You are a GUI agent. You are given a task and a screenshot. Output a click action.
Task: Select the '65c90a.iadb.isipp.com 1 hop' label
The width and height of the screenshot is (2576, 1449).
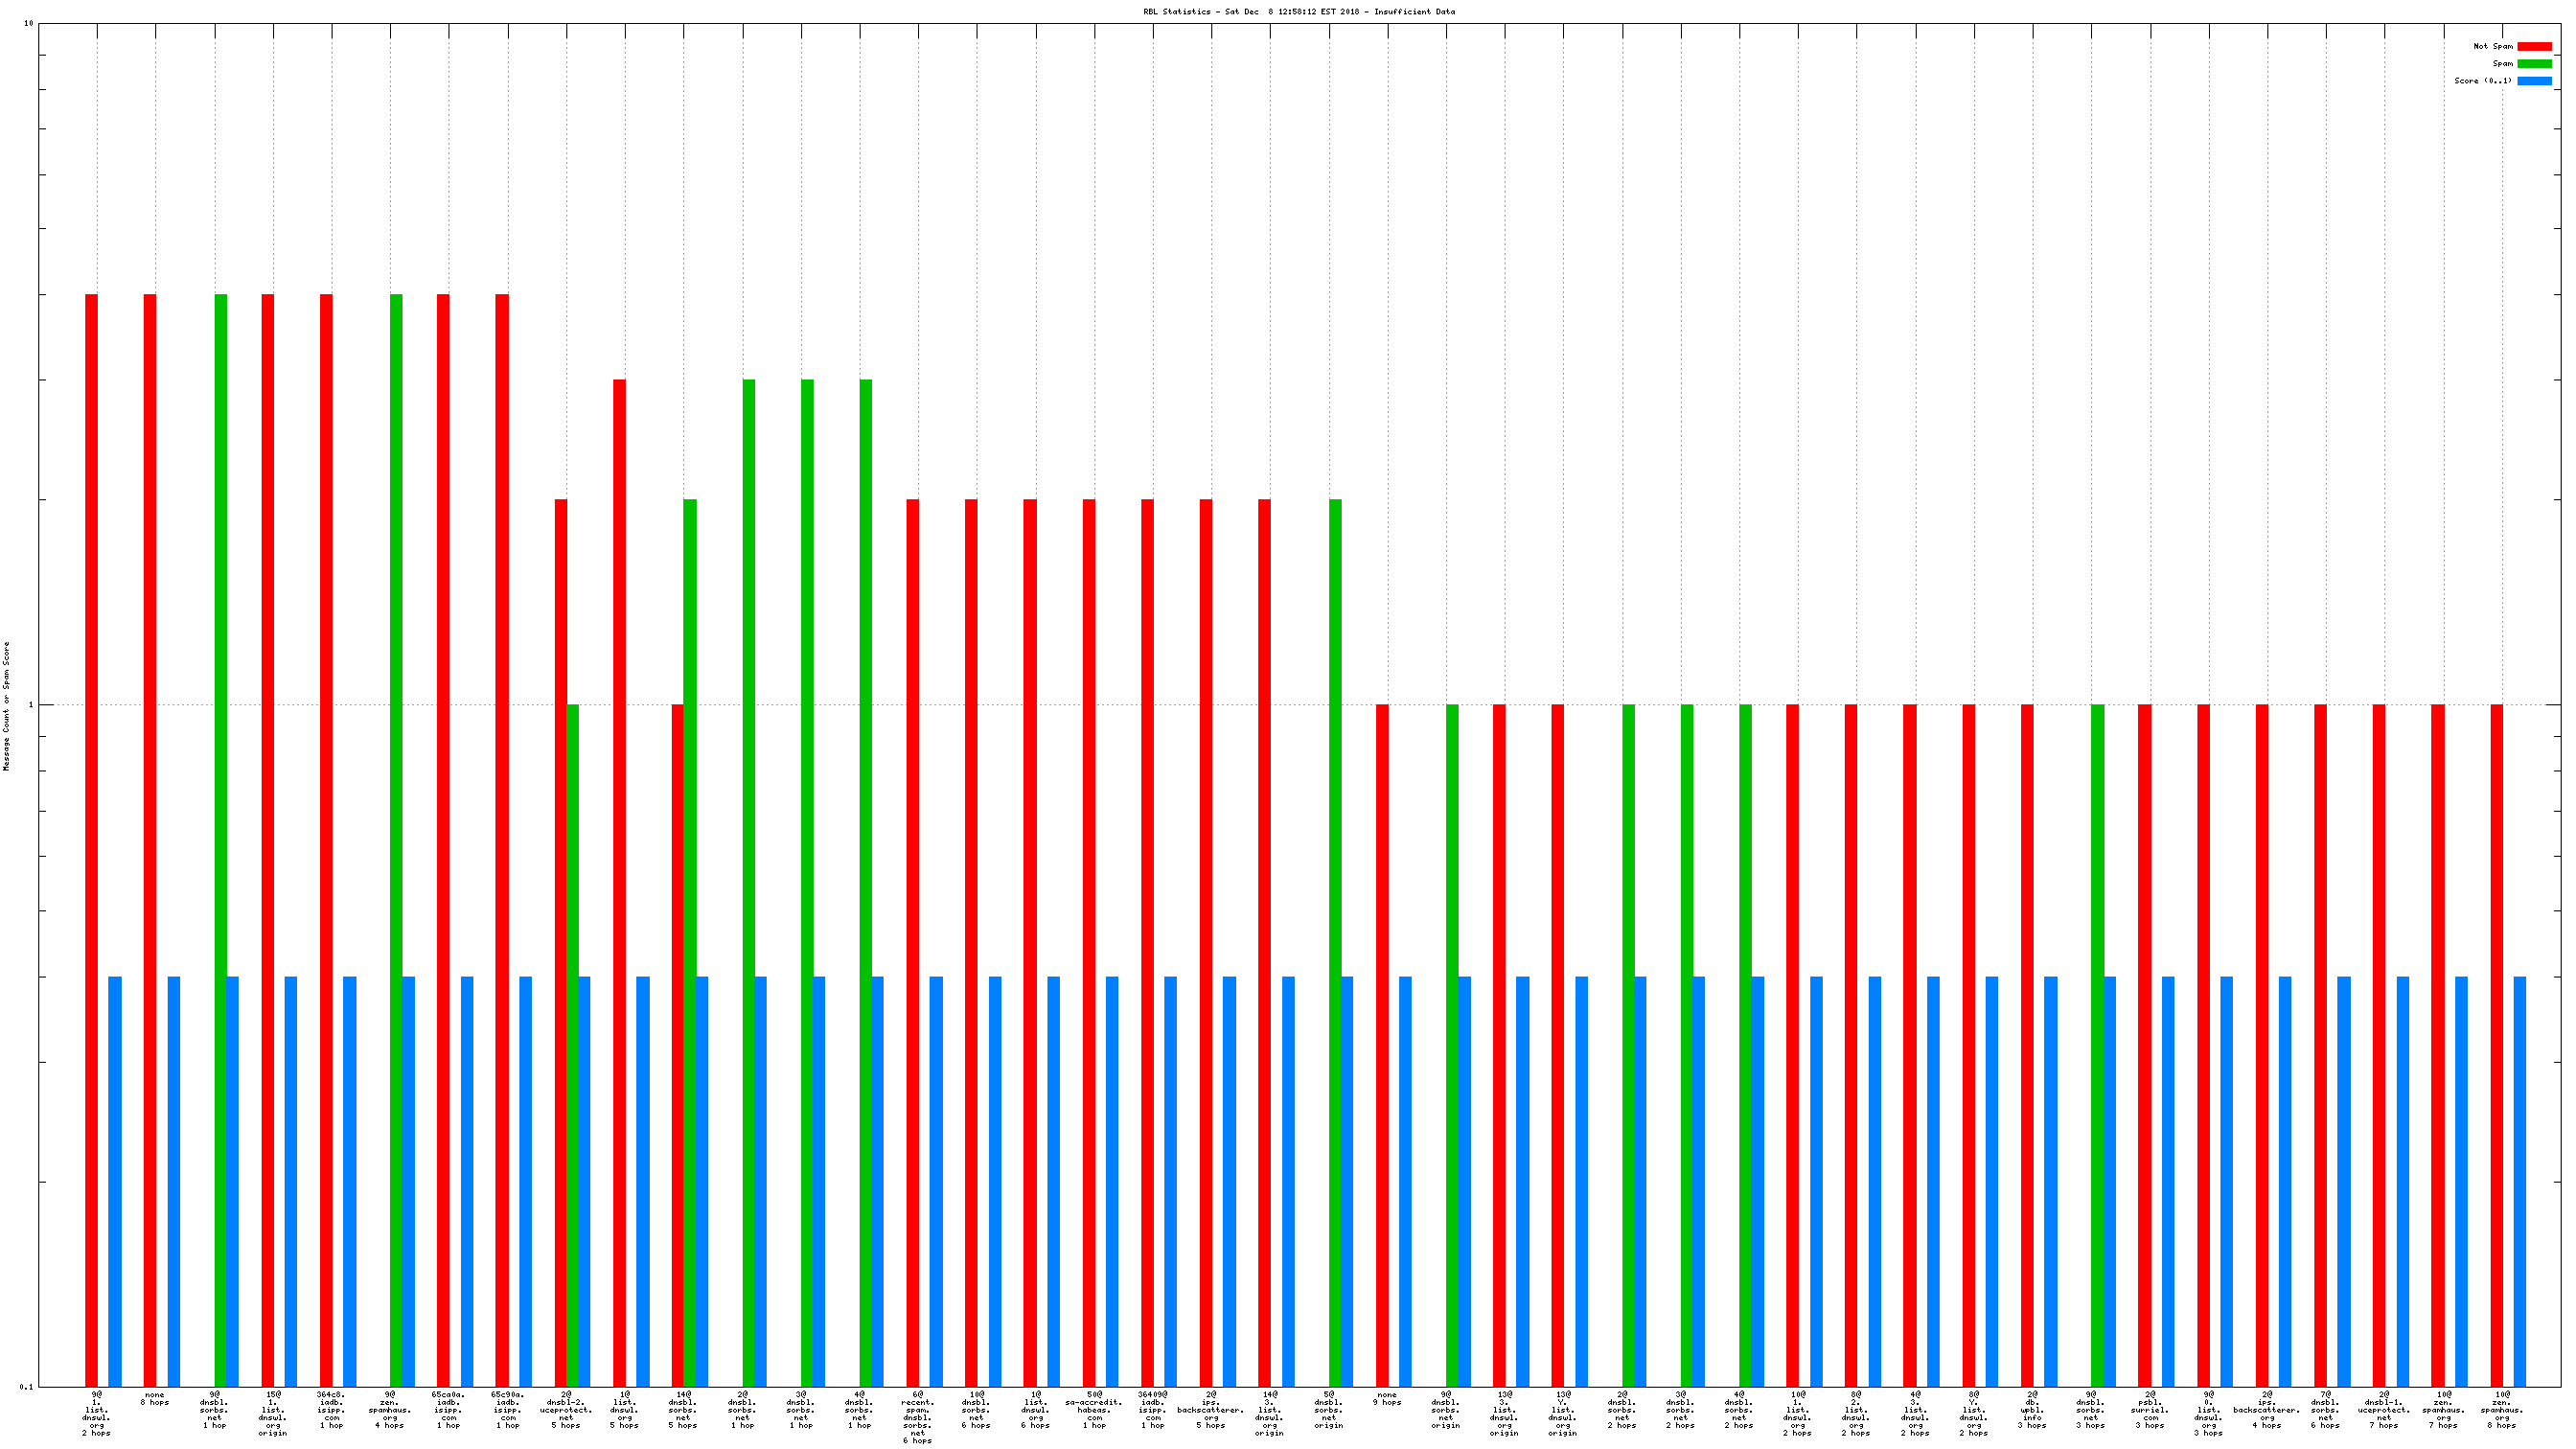coord(507,1410)
